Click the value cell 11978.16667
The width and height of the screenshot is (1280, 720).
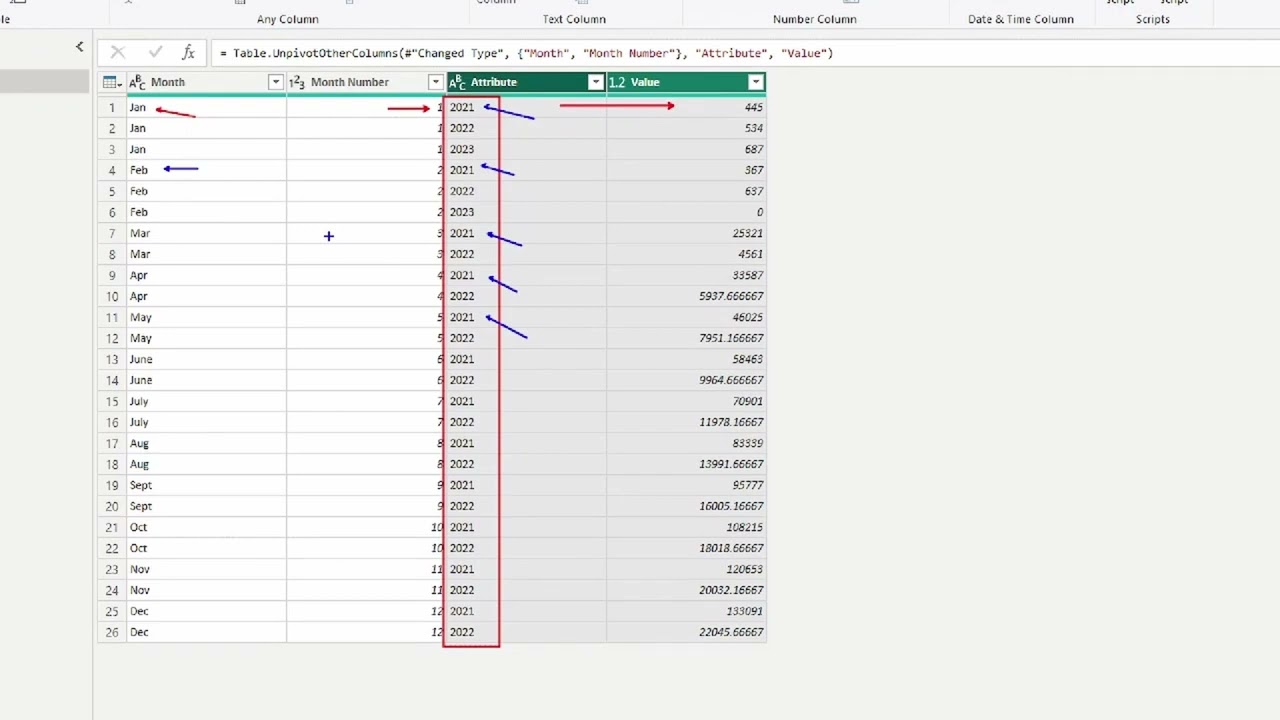coord(686,422)
